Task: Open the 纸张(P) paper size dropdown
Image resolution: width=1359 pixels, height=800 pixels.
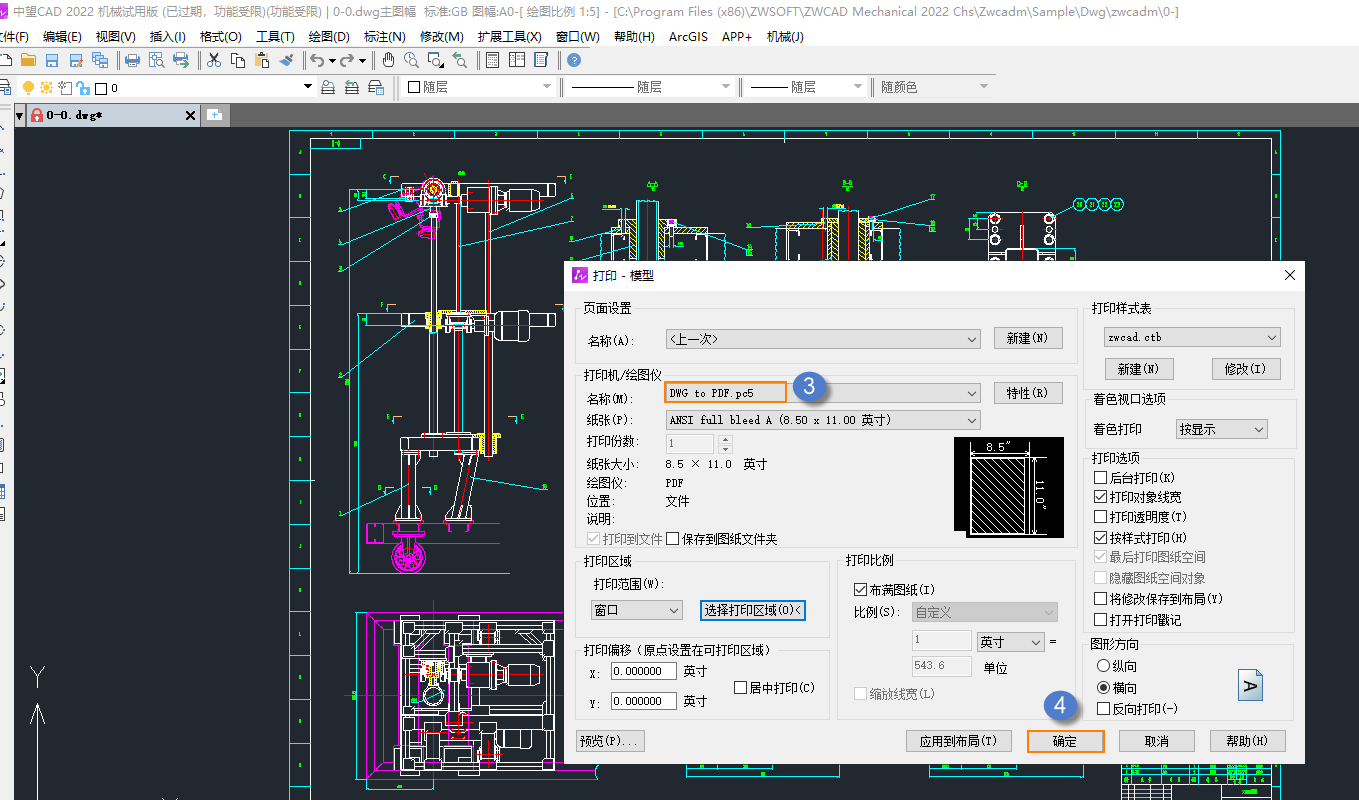Action: coord(822,421)
